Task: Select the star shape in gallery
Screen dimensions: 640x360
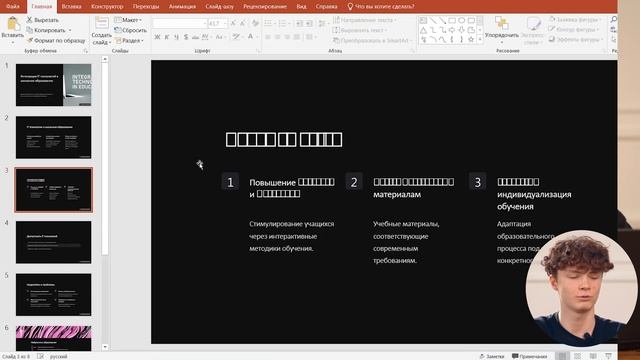Action: (x=471, y=40)
